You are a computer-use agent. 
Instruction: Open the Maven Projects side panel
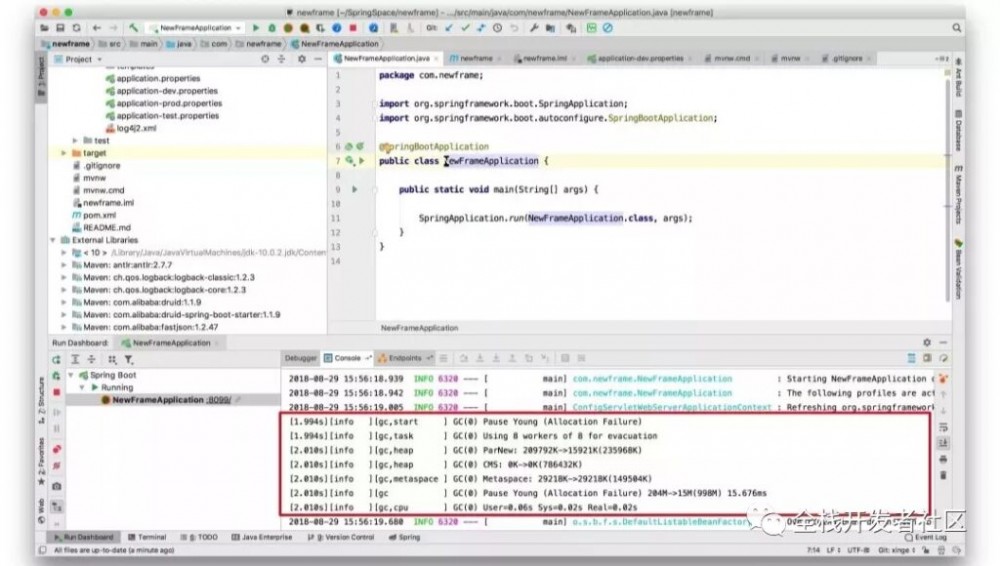click(x=958, y=195)
